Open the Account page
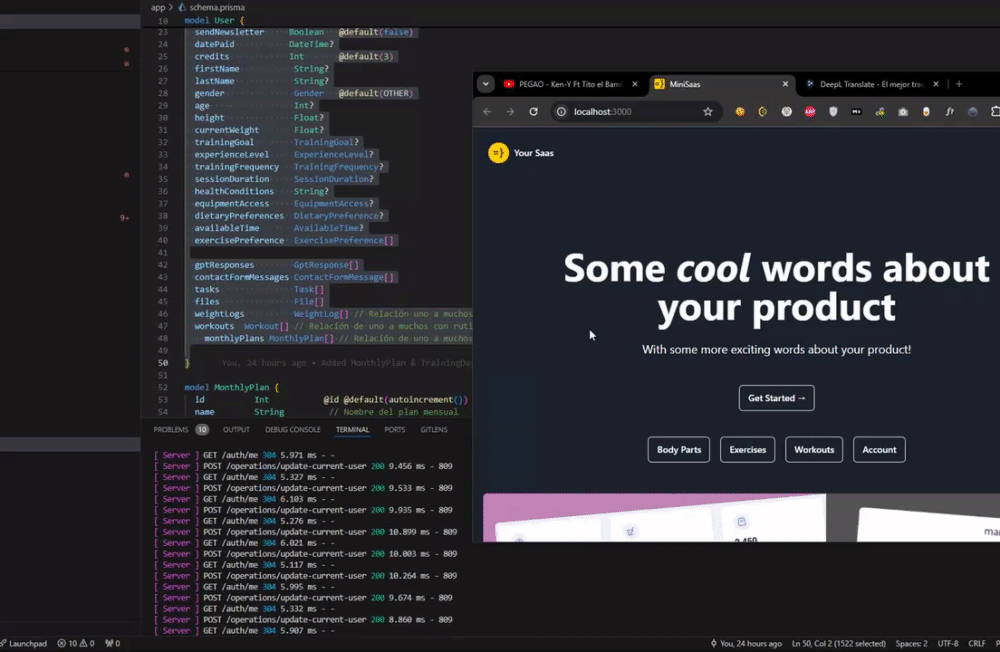The width and height of the screenshot is (1000, 652). tap(879, 450)
